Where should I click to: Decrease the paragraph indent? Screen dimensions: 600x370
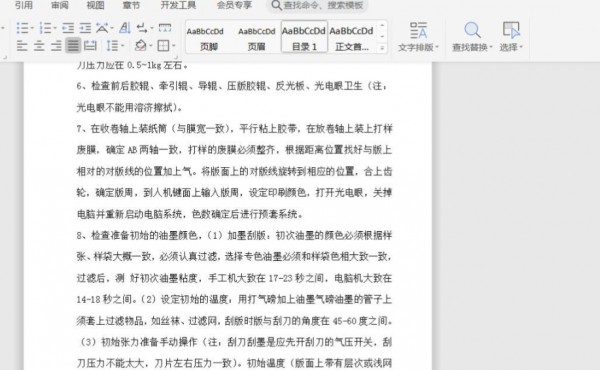68,28
